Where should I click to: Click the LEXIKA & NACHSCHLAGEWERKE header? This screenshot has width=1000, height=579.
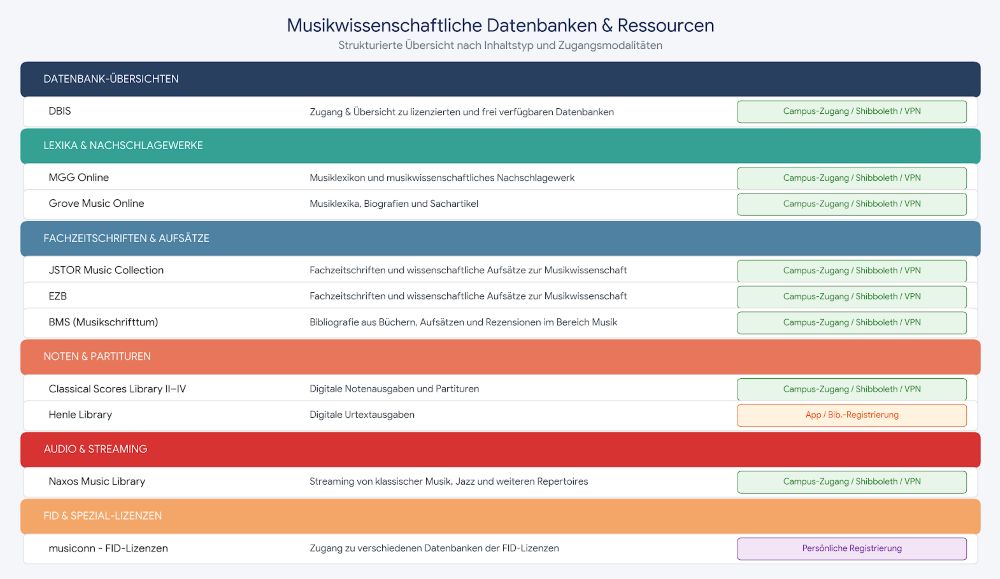(x=500, y=145)
